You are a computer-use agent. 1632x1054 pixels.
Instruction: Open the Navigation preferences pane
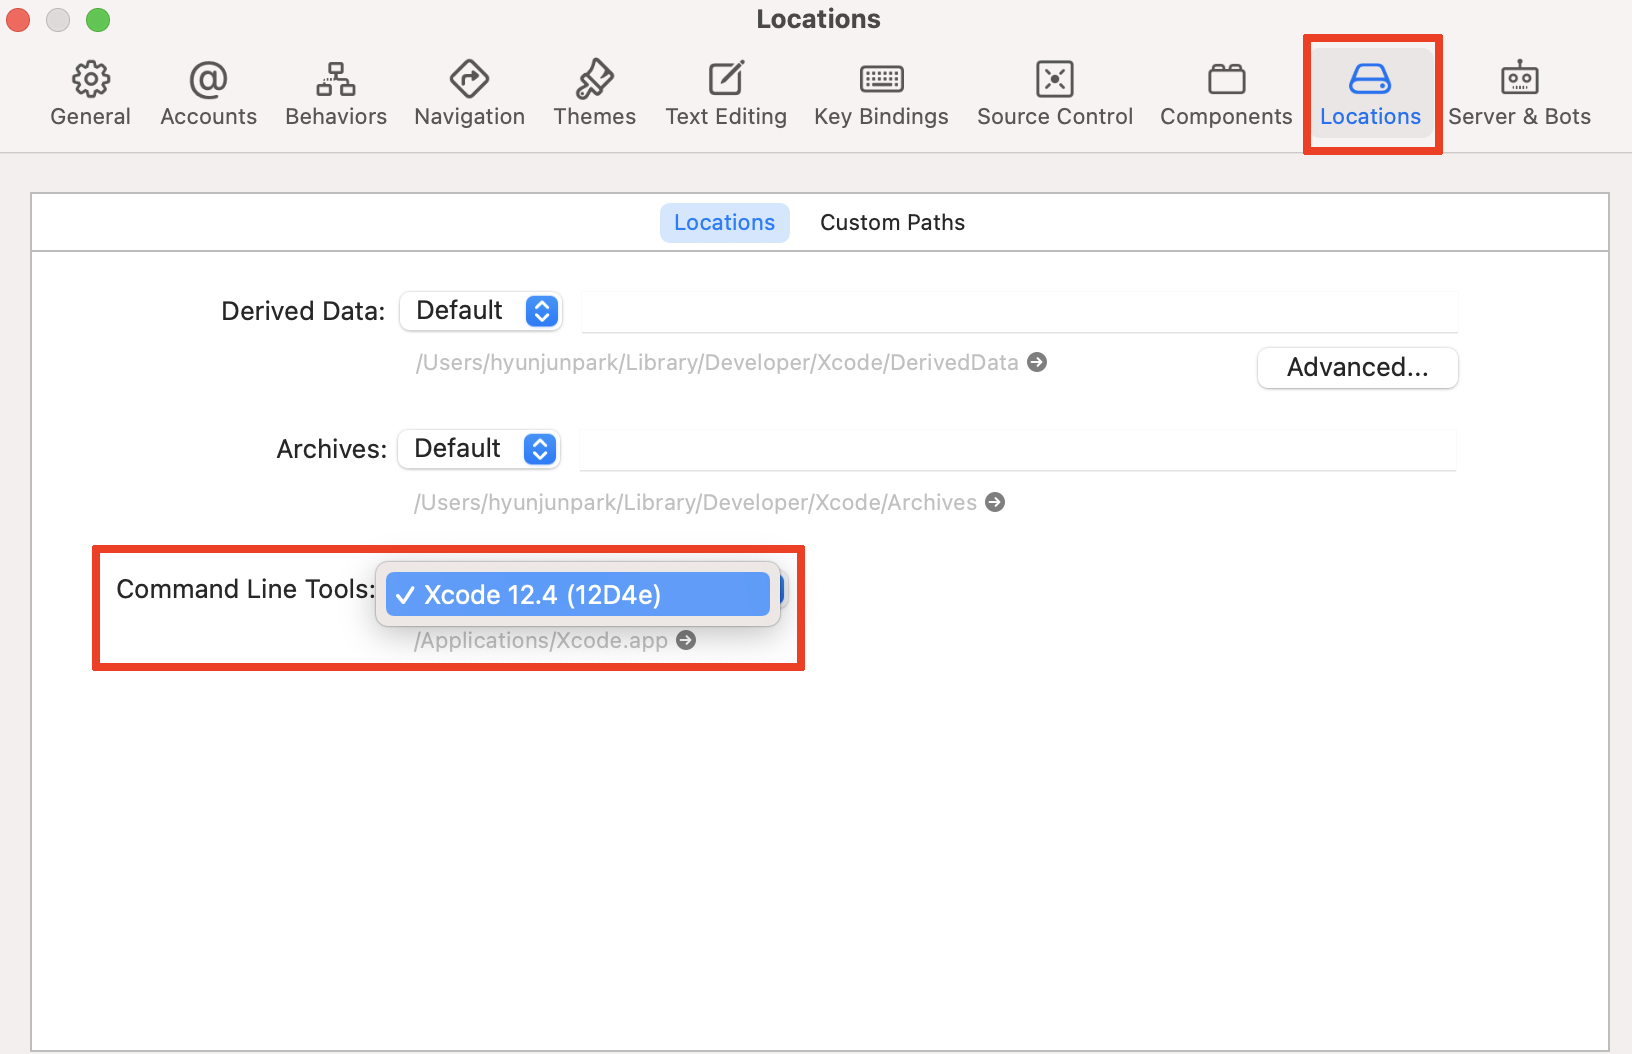(x=469, y=94)
